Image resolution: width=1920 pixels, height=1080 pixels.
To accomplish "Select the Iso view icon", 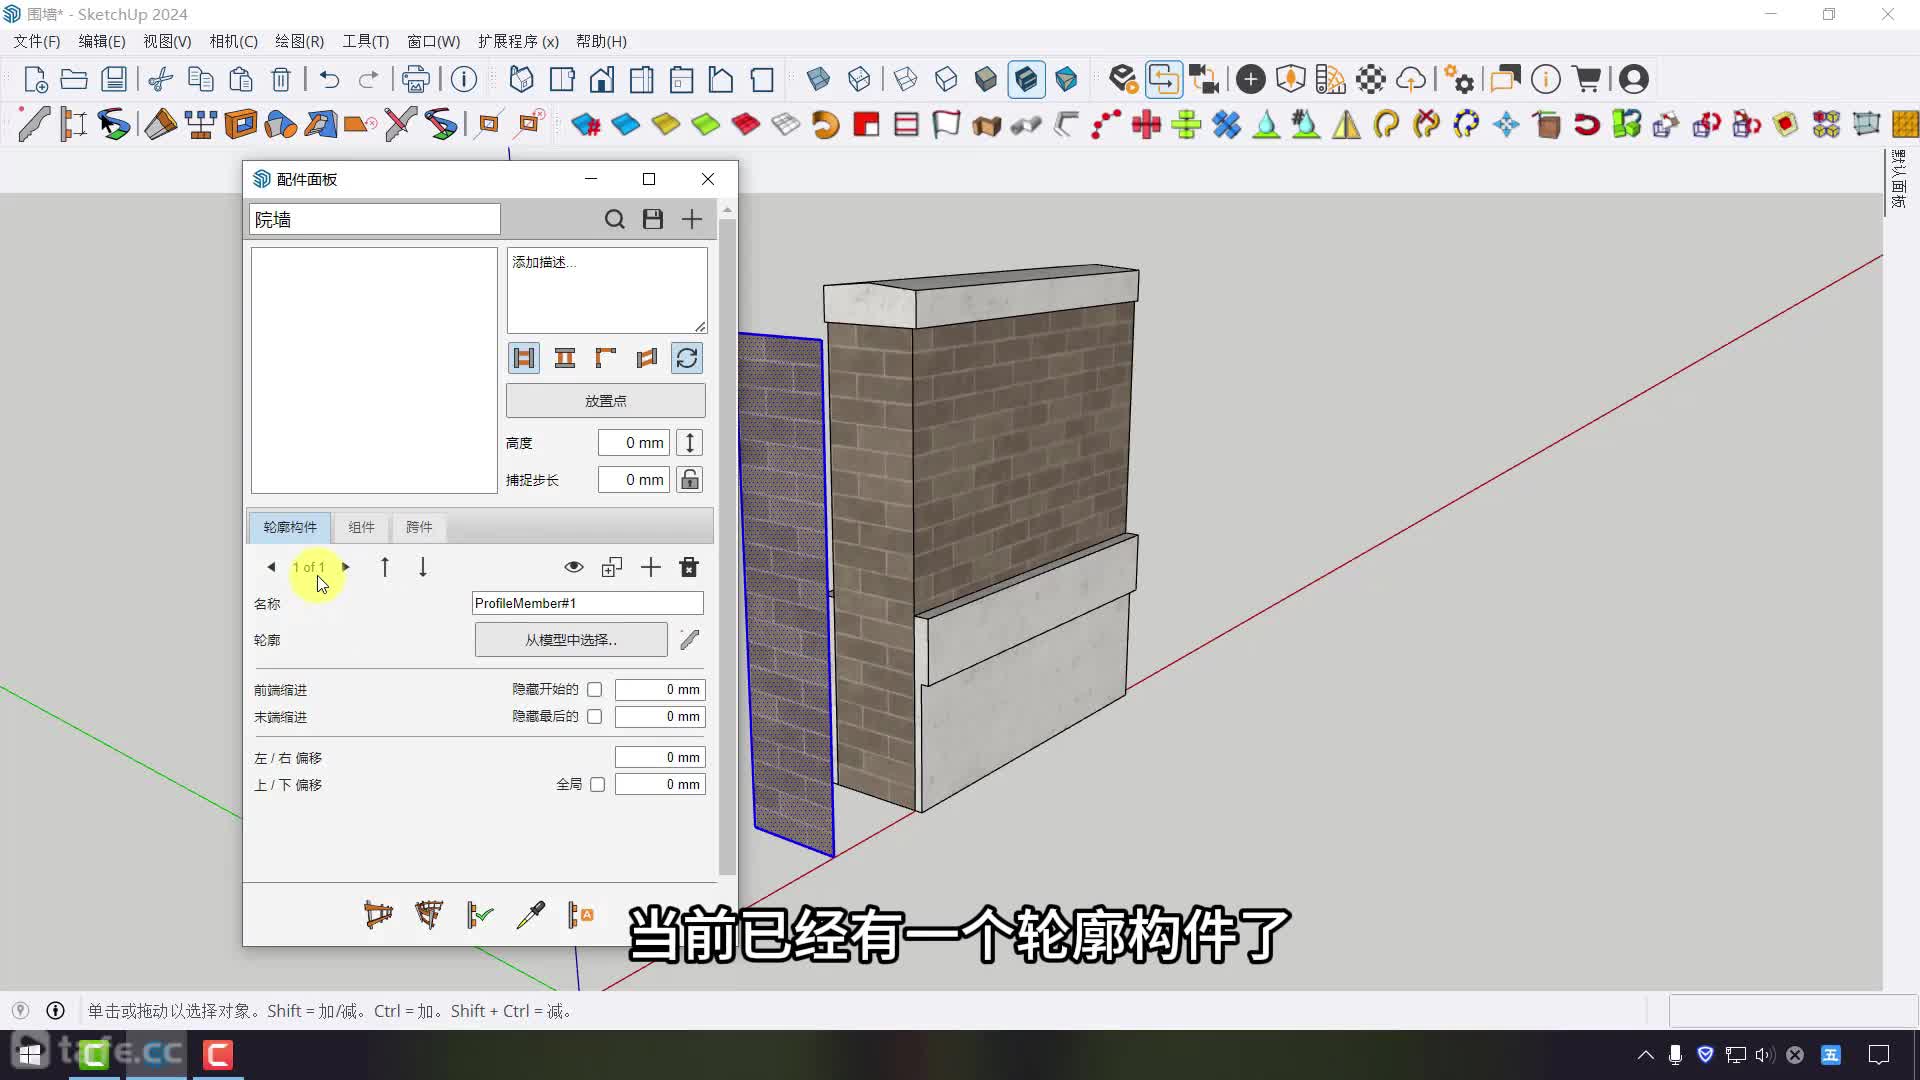I will coord(522,79).
